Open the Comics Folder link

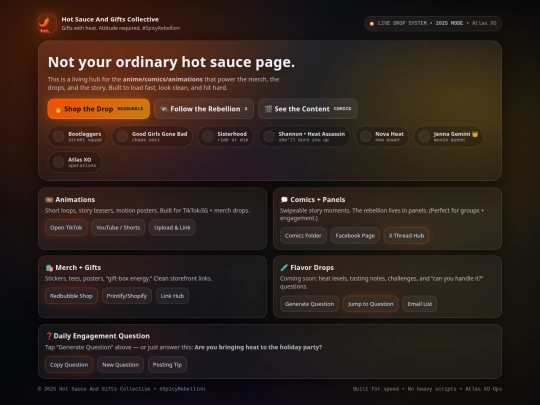click(x=303, y=236)
